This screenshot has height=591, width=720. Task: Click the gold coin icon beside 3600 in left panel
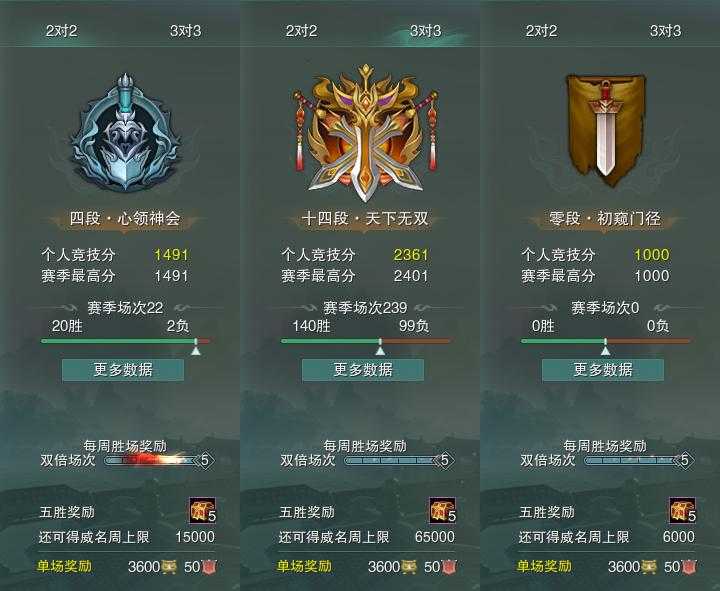click(169, 567)
